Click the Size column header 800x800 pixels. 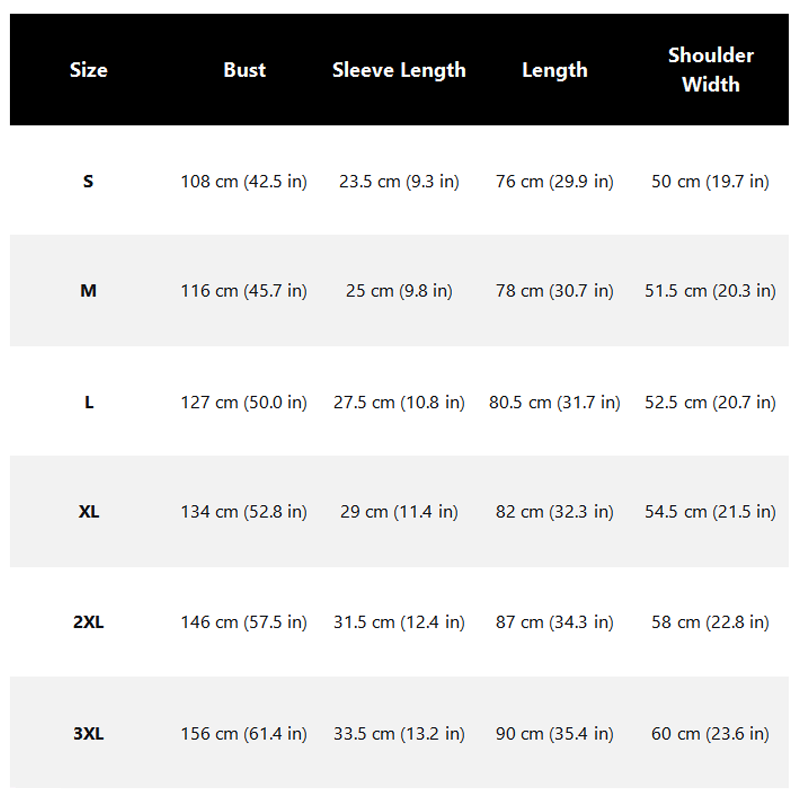(88, 70)
